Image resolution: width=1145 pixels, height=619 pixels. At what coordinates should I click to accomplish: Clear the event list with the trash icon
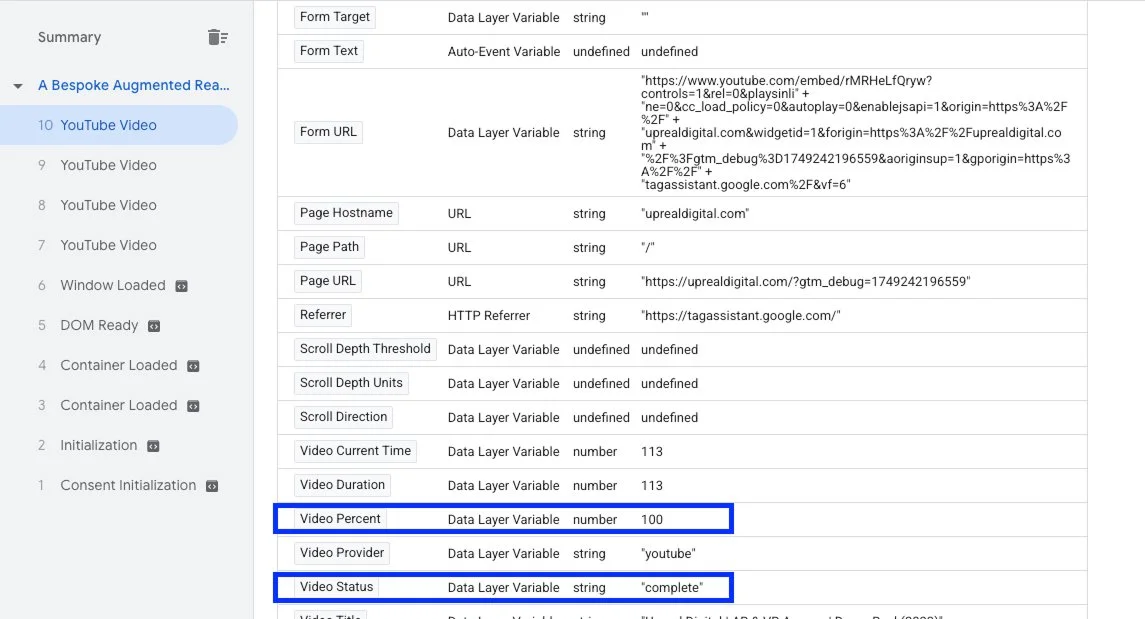click(x=218, y=37)
